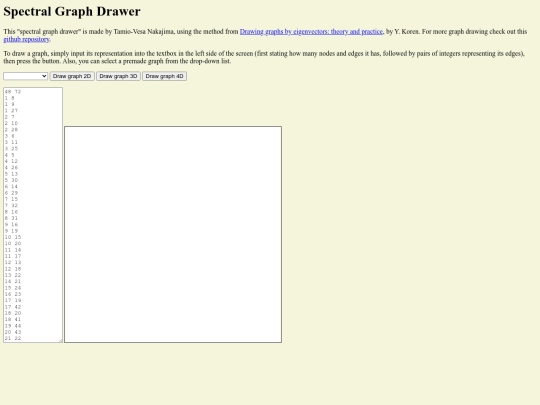The height and width of the screenshot is (405, 540).
Task: Click the '21 22' edge line
Action: [x=13, y=339]
